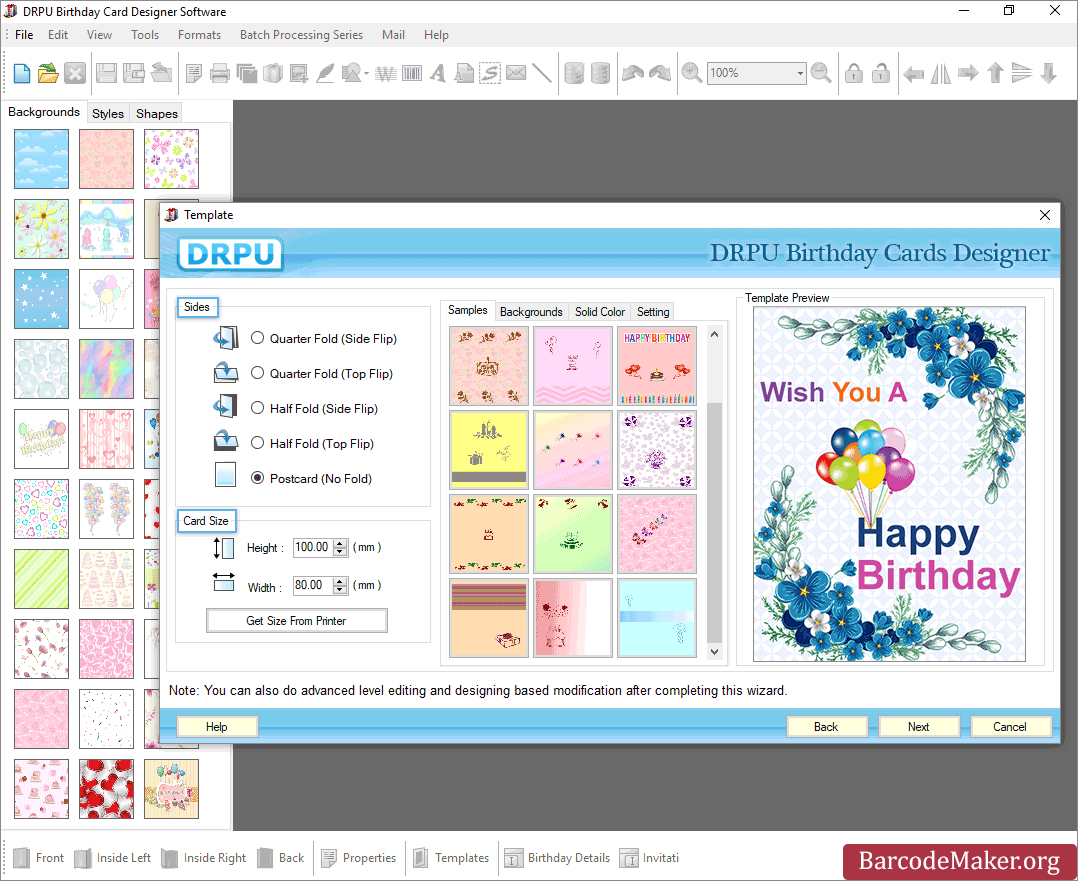Click the mail envelope toolbar icon
The height and width of the screenshot is (881, 1078).
(516, 73)
